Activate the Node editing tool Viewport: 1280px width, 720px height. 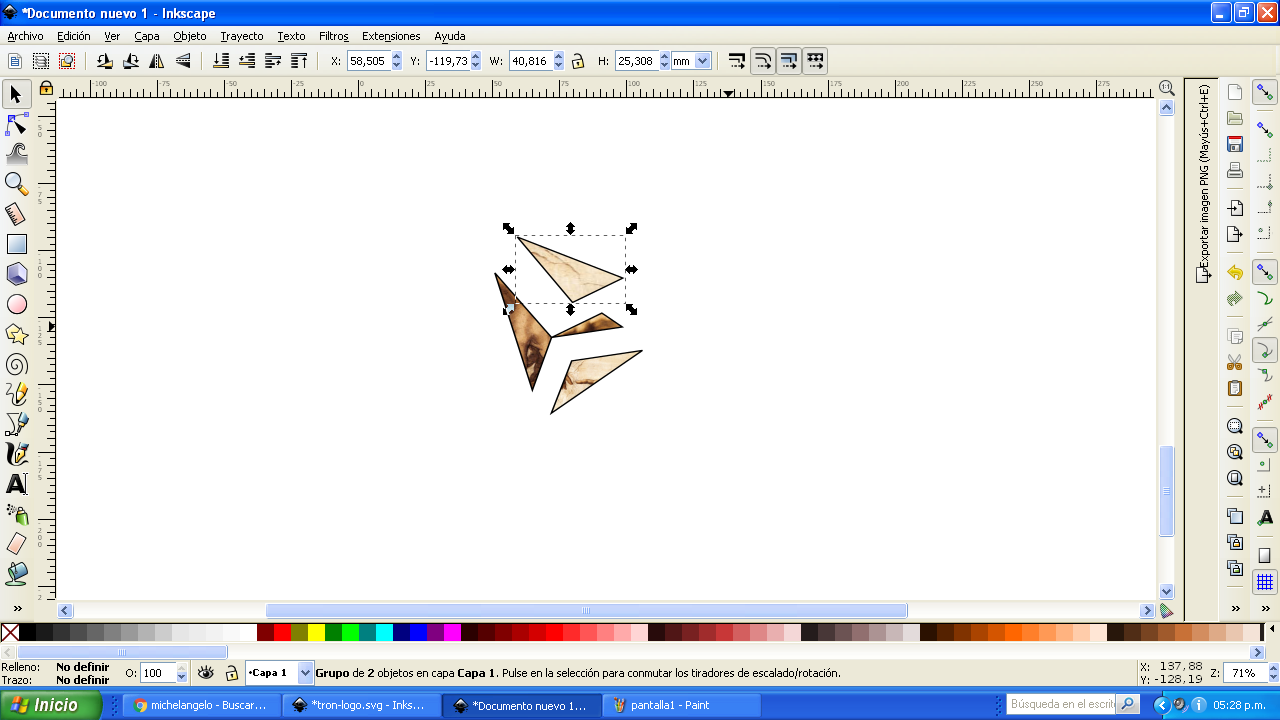[16, 124]
